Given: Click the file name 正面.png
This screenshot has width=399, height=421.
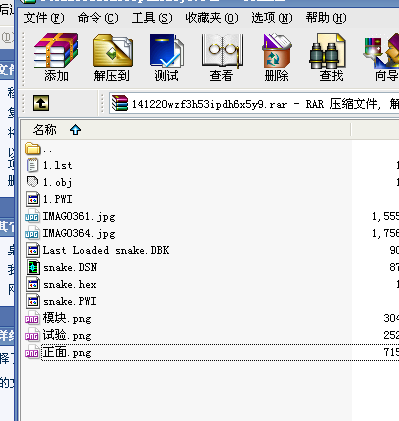Looking at the screenshot, I should tap(67, 353).
